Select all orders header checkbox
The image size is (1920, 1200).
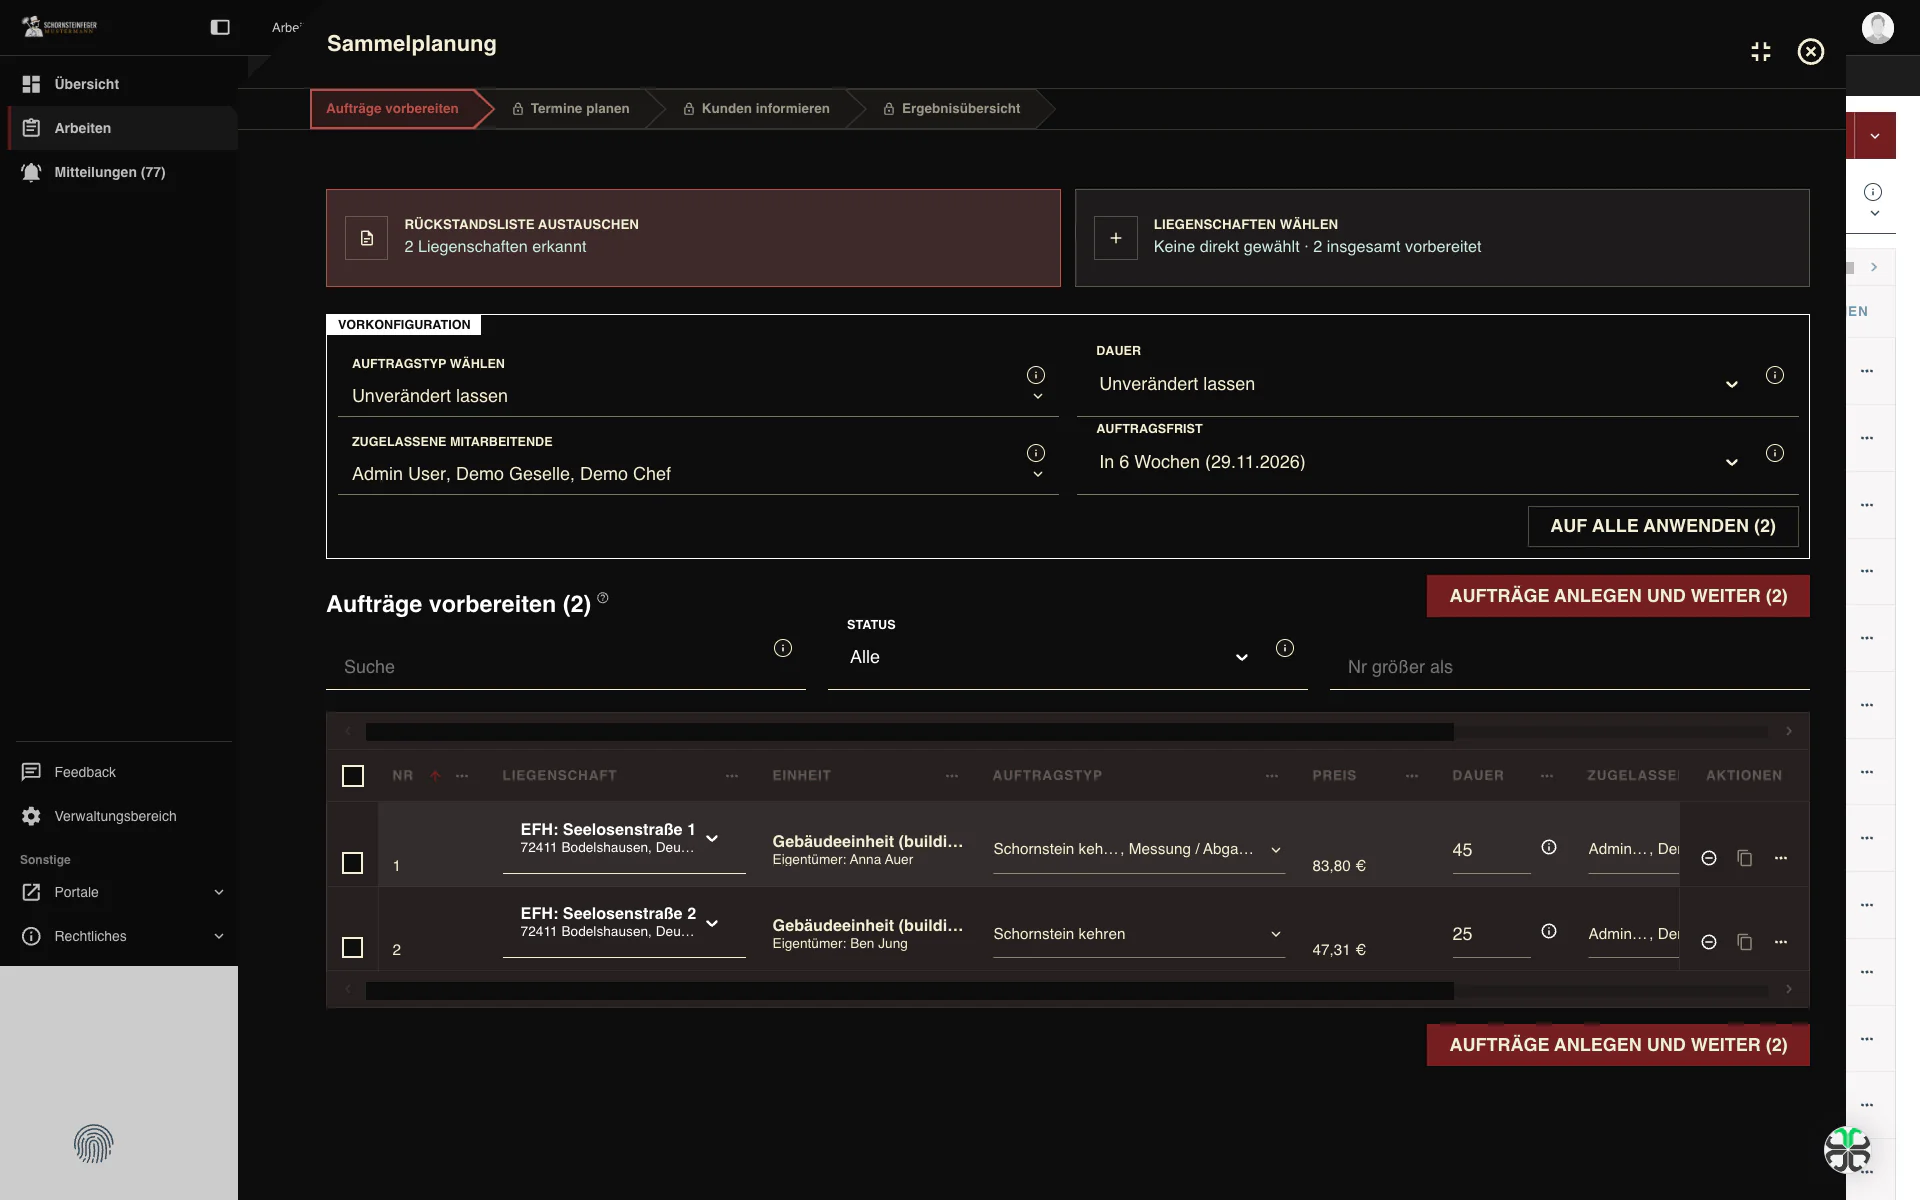tap(353, 776)
